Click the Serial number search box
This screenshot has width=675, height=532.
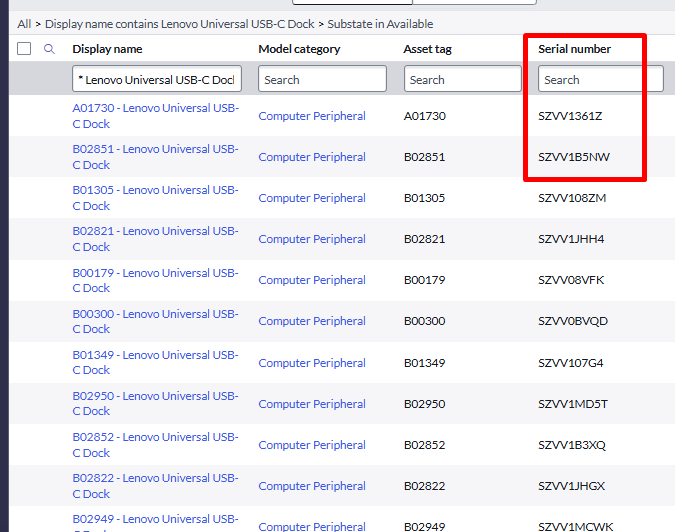point(600,79)
